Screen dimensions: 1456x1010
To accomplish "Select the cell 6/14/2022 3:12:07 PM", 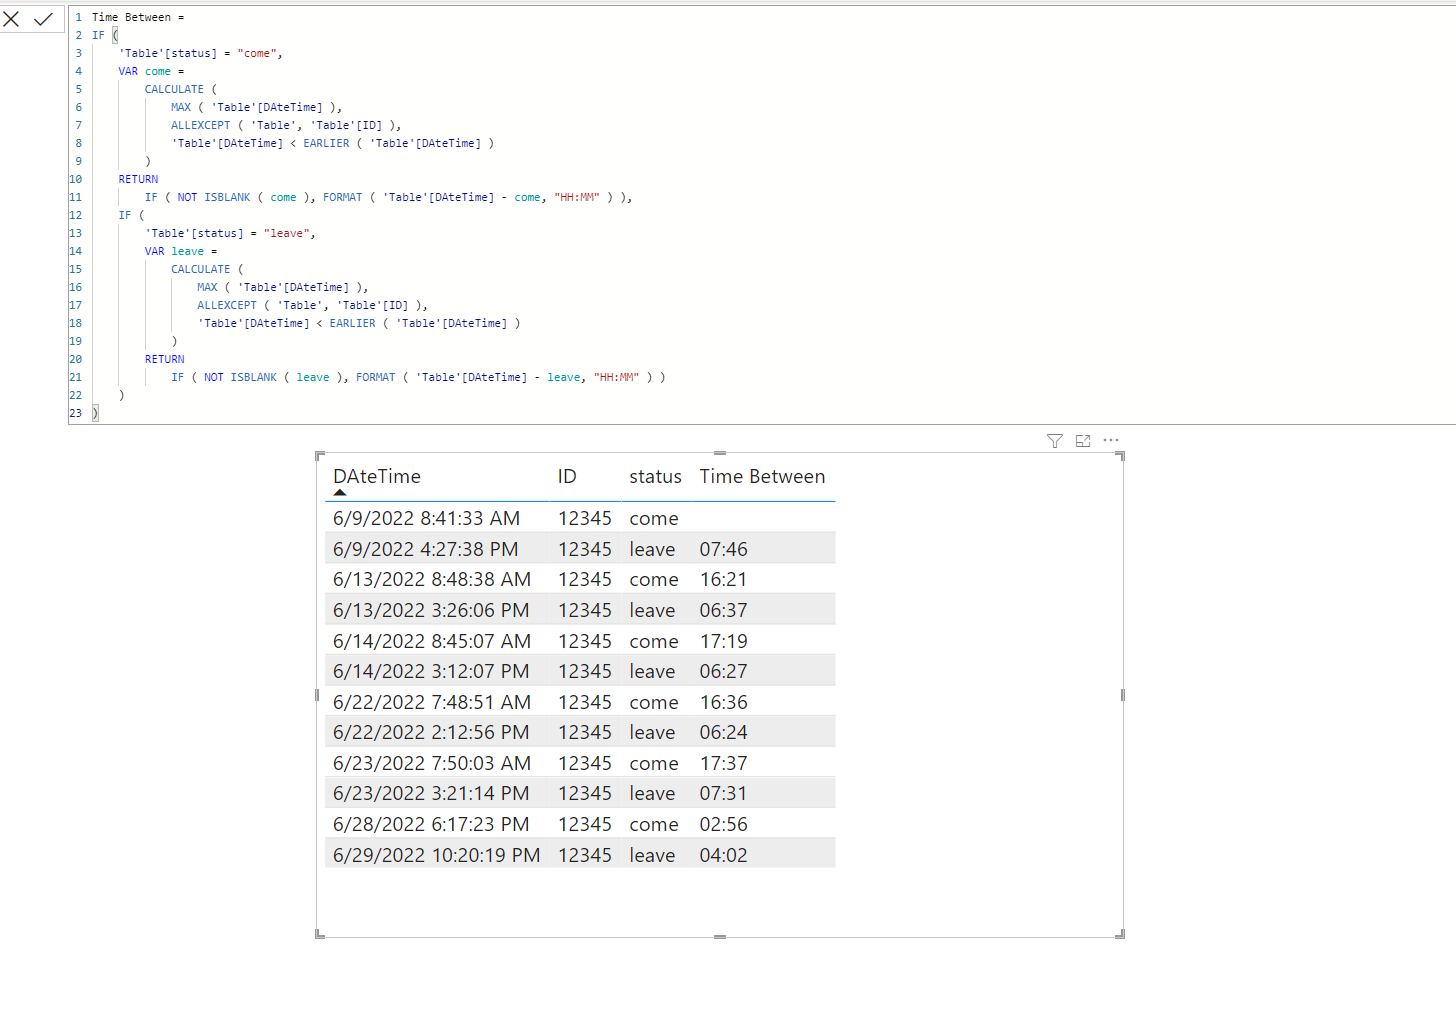I will click(431, 671).
